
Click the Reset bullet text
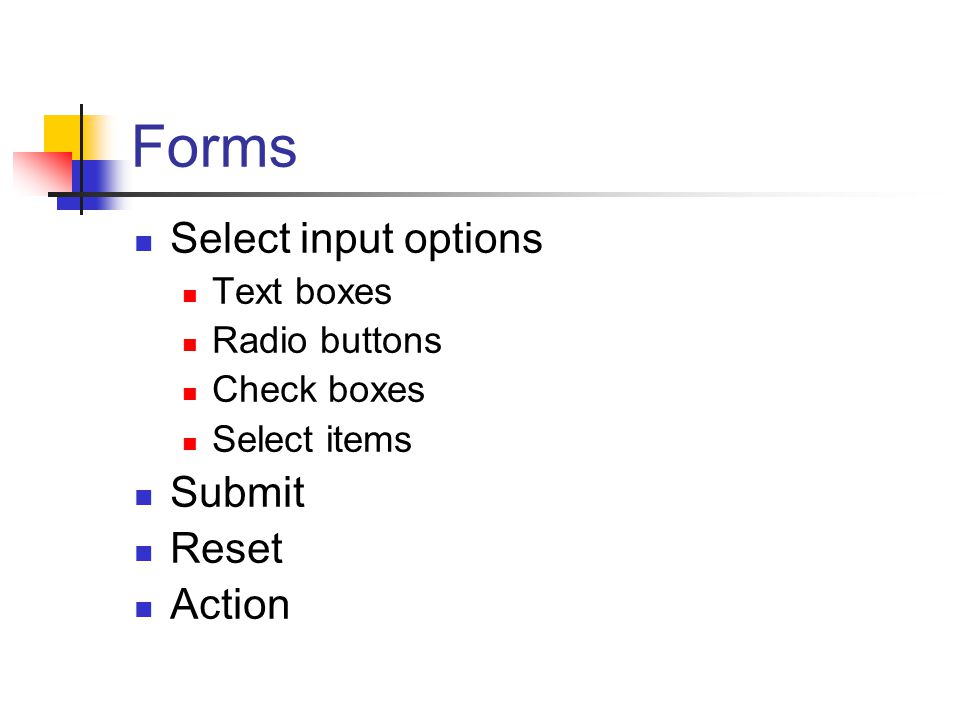pos(227,548)
